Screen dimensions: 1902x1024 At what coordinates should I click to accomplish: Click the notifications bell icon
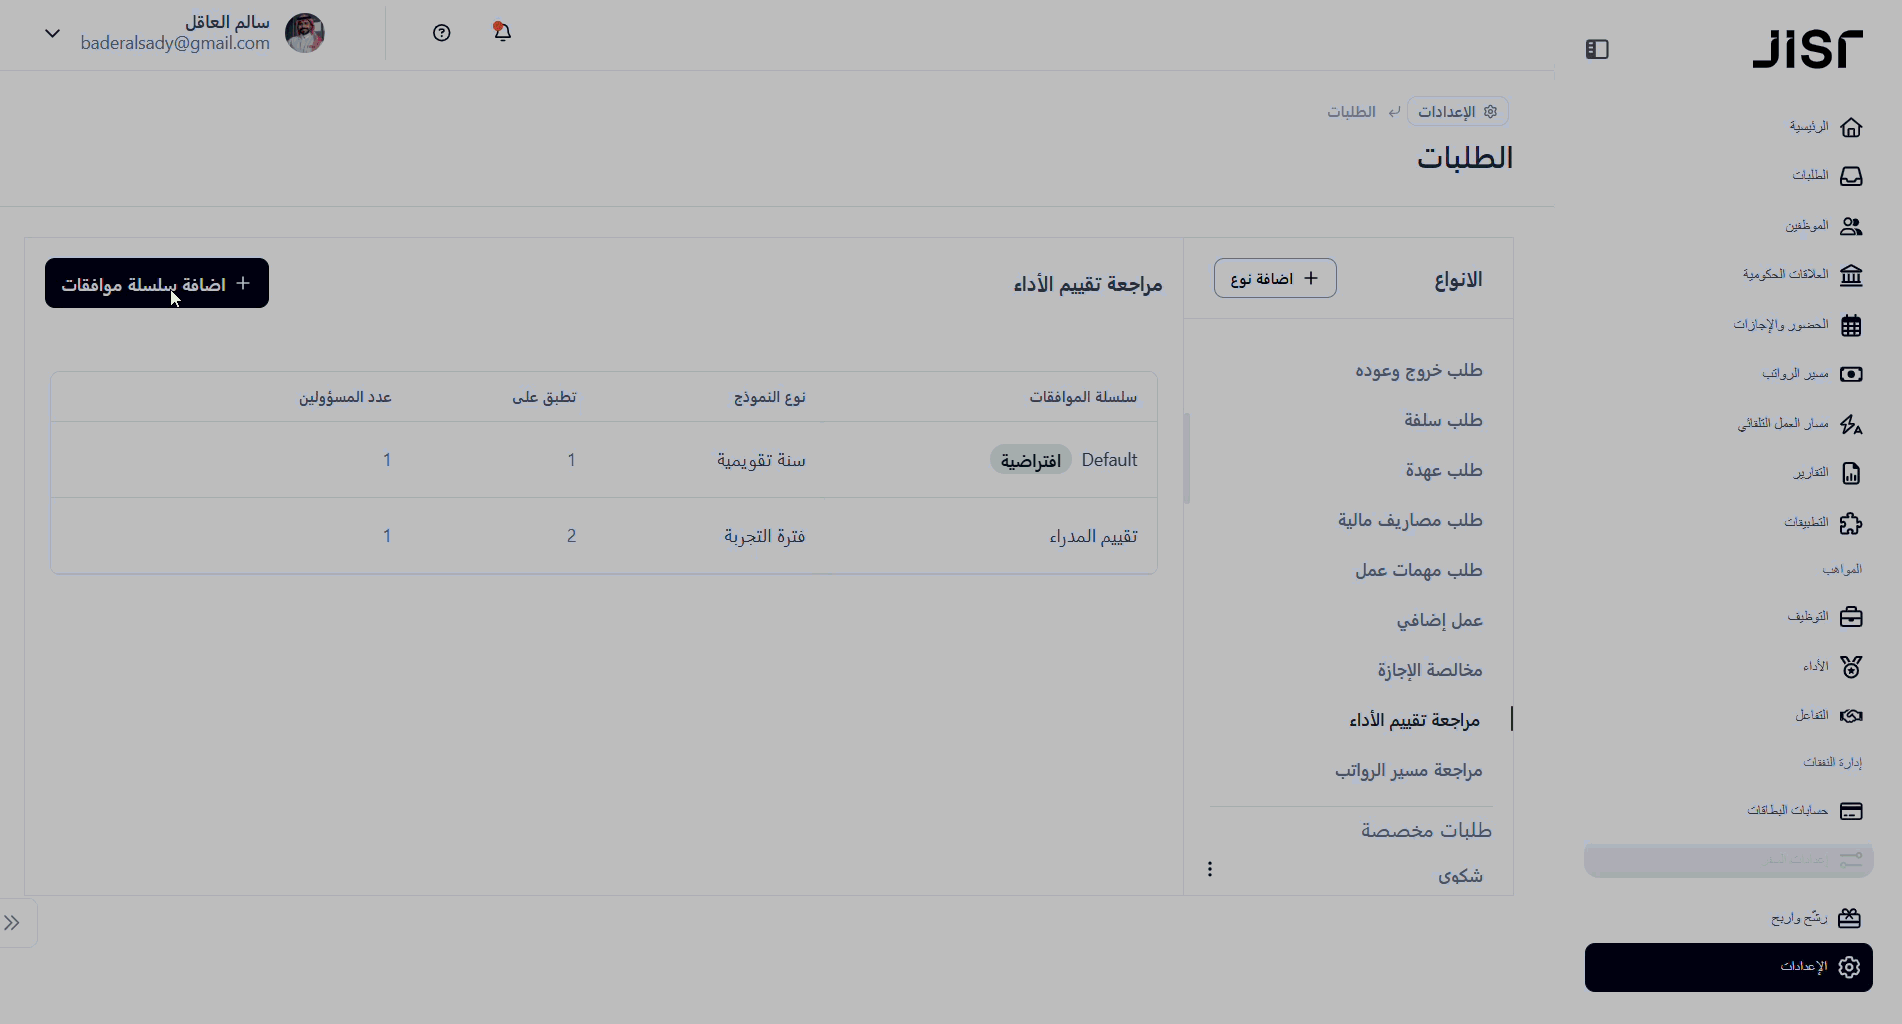[x=502, y=32]
